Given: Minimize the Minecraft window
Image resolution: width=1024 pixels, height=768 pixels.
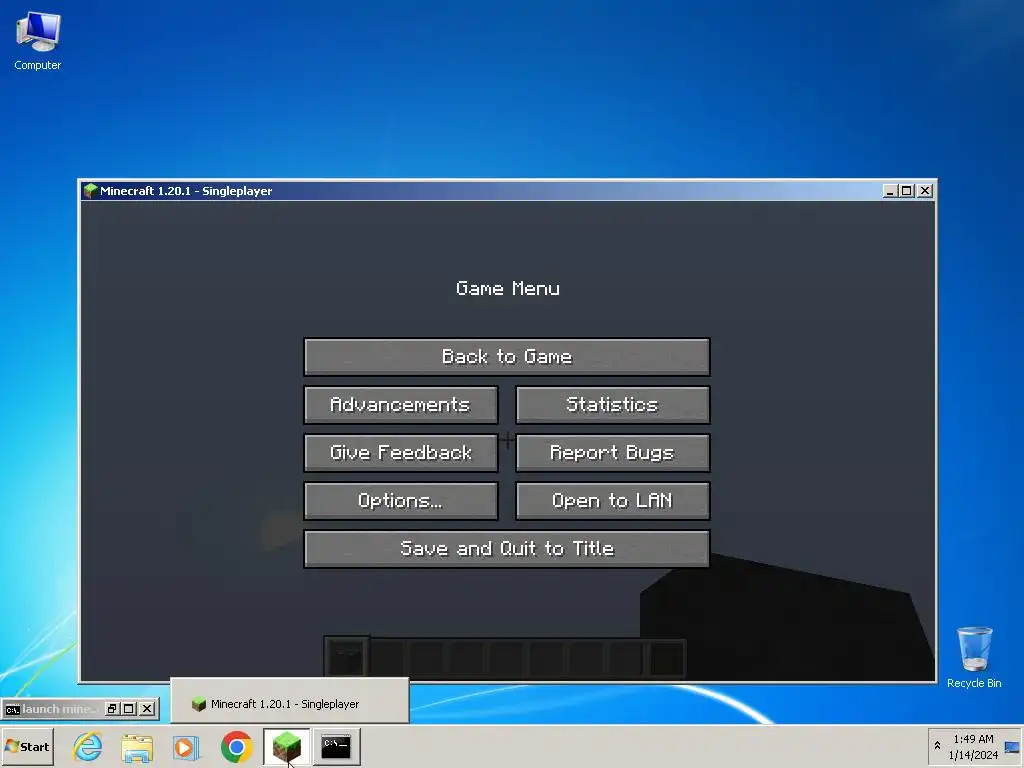Looking at the screenshot, I should point(889,191).
